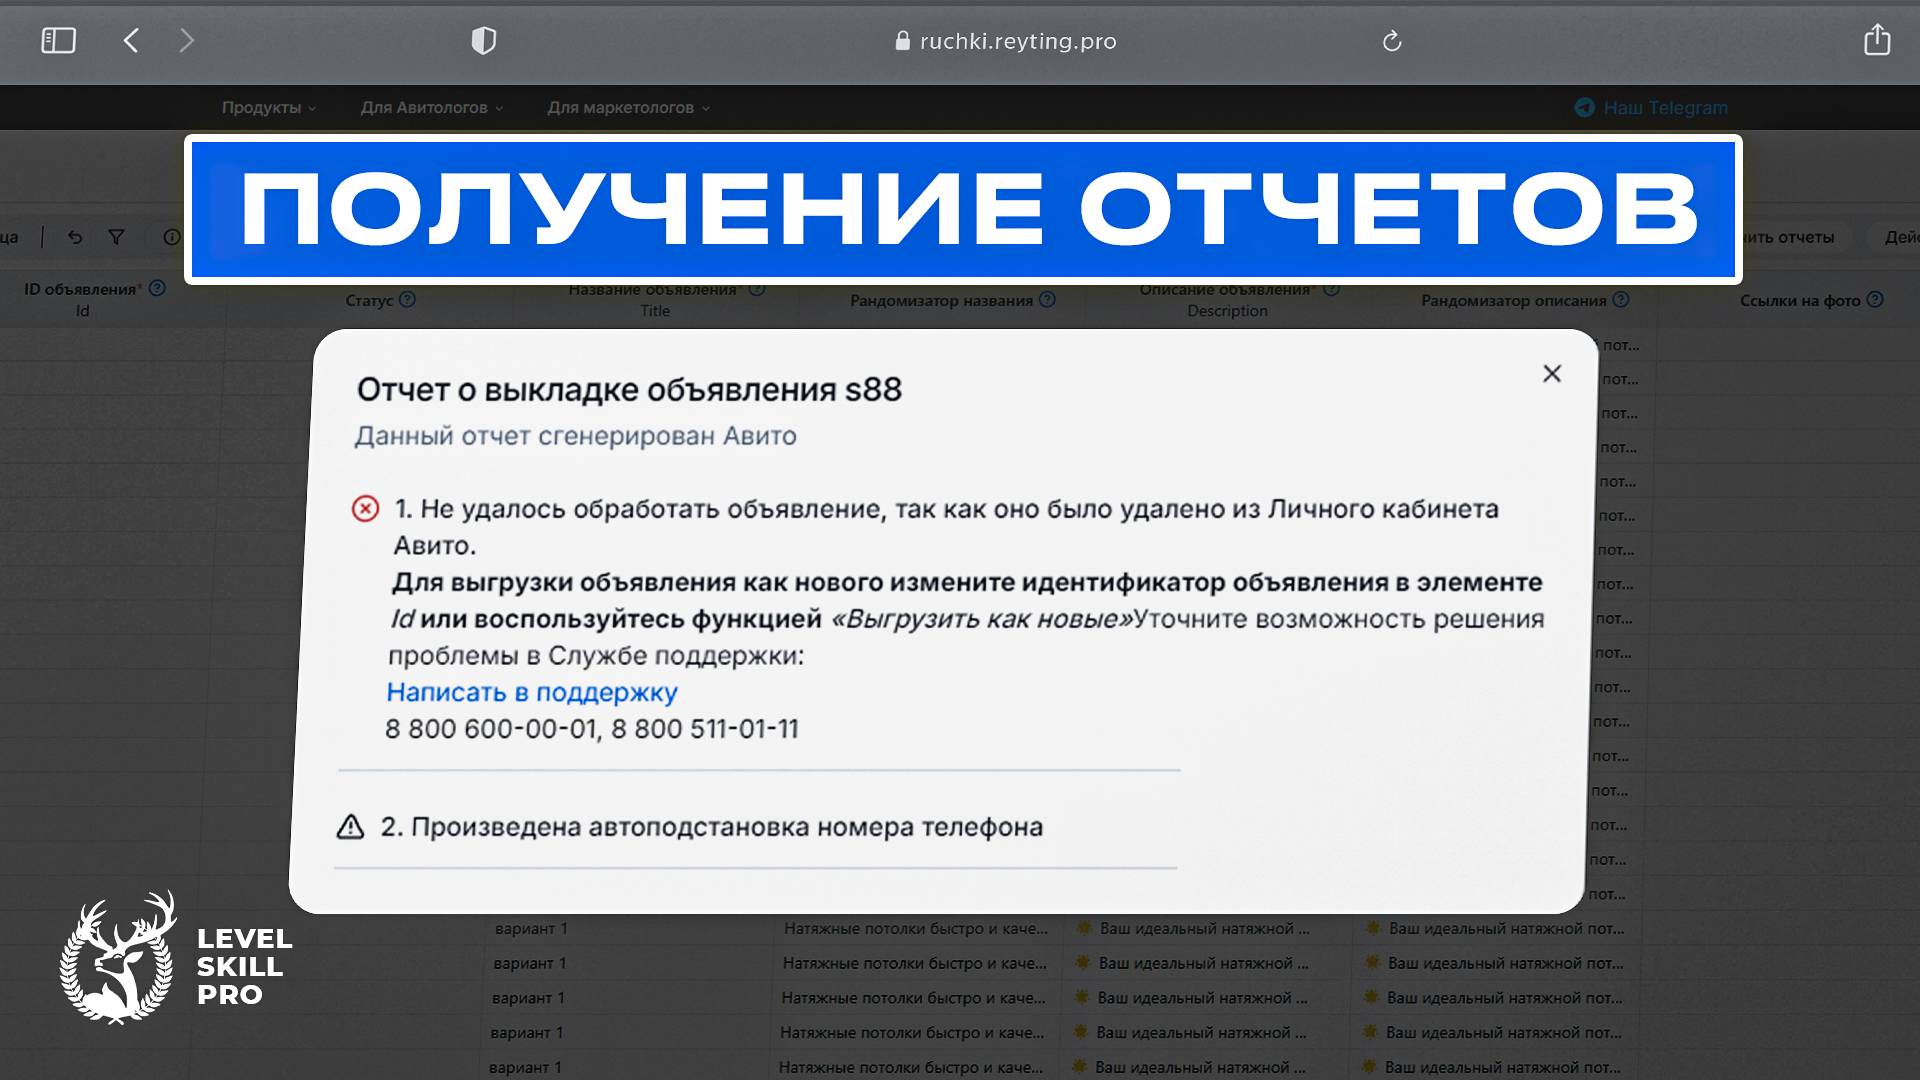Click the Данный отчет сгенерирован Авито subtitle

(575, 436)
